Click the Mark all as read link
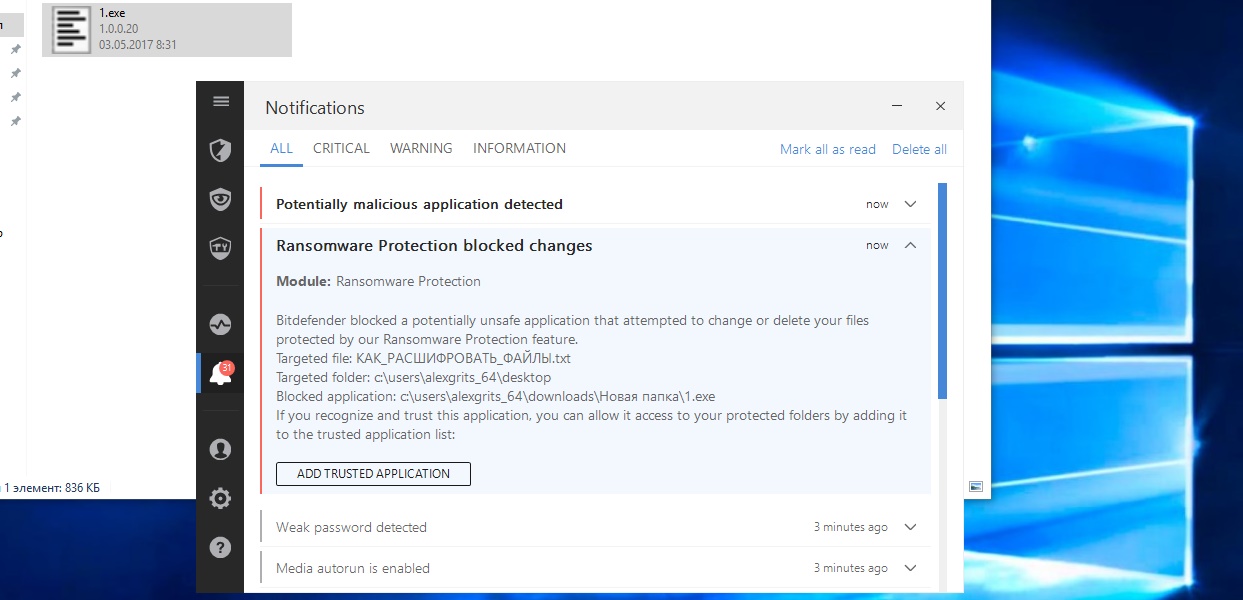 827,149
